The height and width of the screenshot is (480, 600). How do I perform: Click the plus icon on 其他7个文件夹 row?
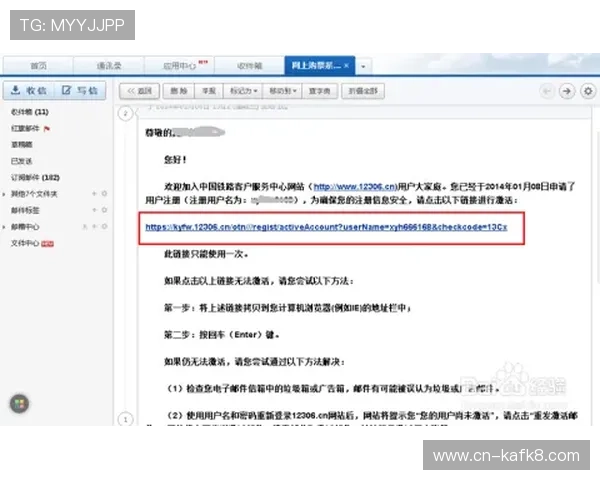tap(94, 194)
